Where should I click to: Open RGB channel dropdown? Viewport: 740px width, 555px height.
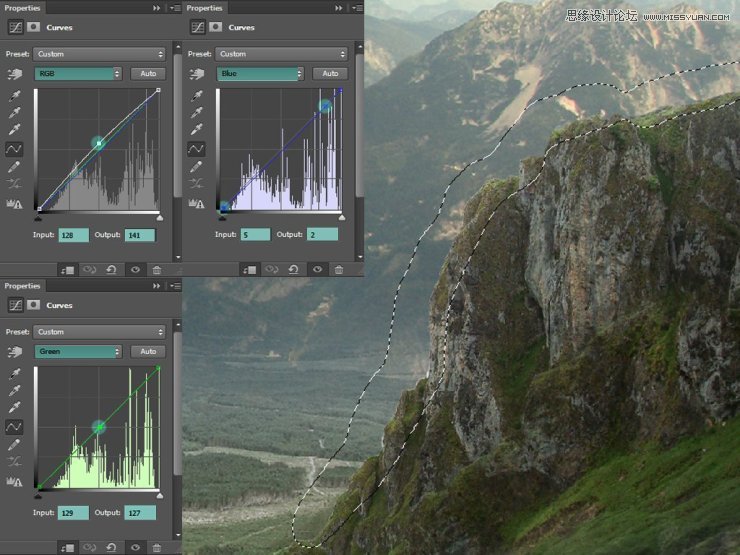[78, 74]
